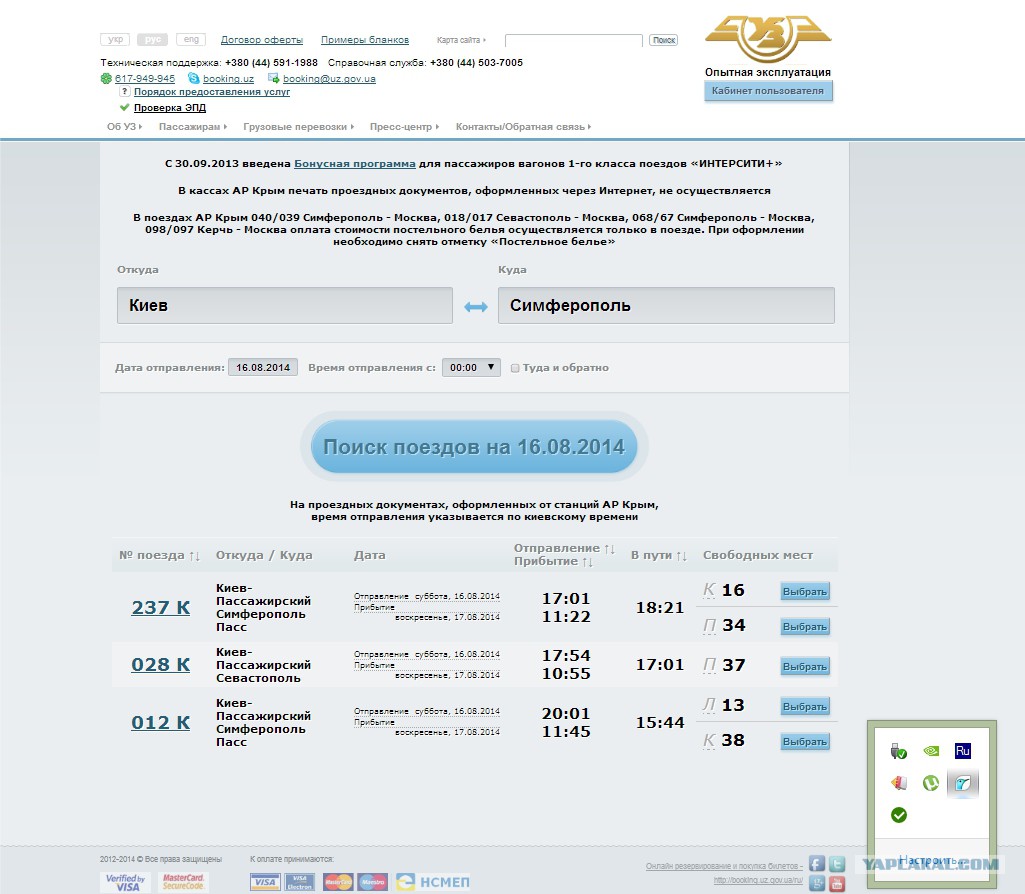
Task: Open train 237 К link
Action: (x=161, y=607)
